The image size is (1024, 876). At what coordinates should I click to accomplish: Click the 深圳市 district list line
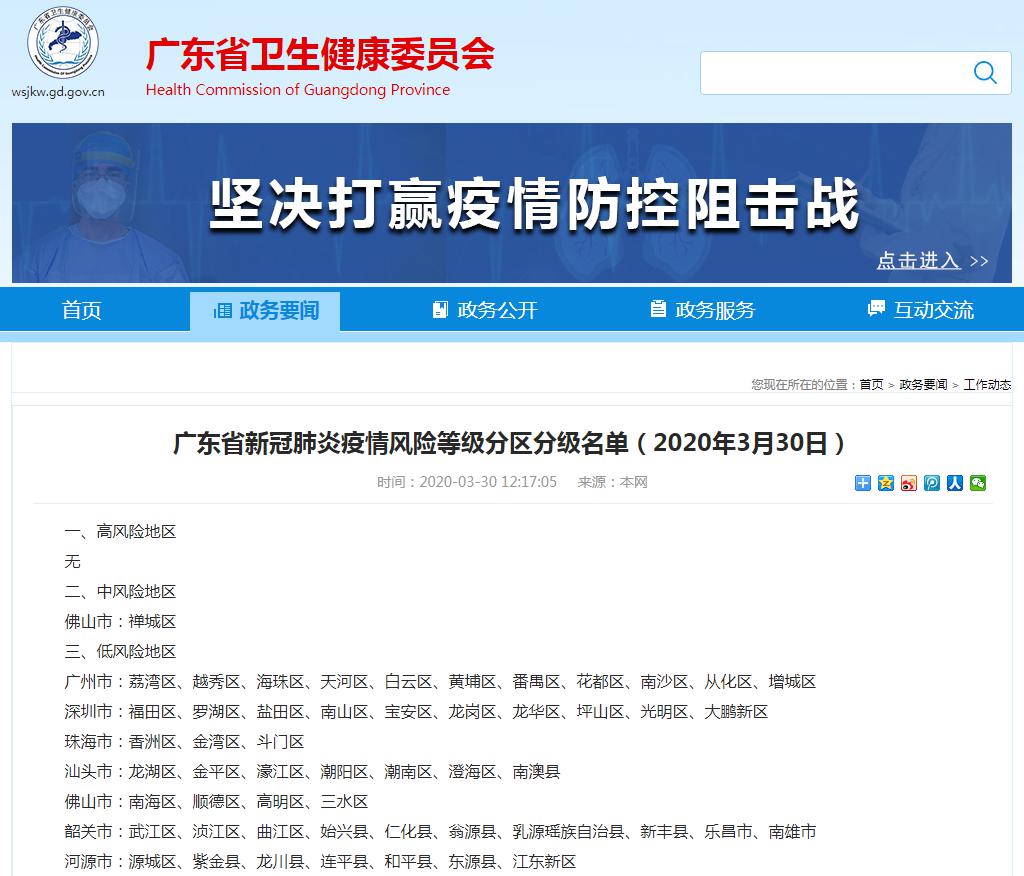(416, 712)
